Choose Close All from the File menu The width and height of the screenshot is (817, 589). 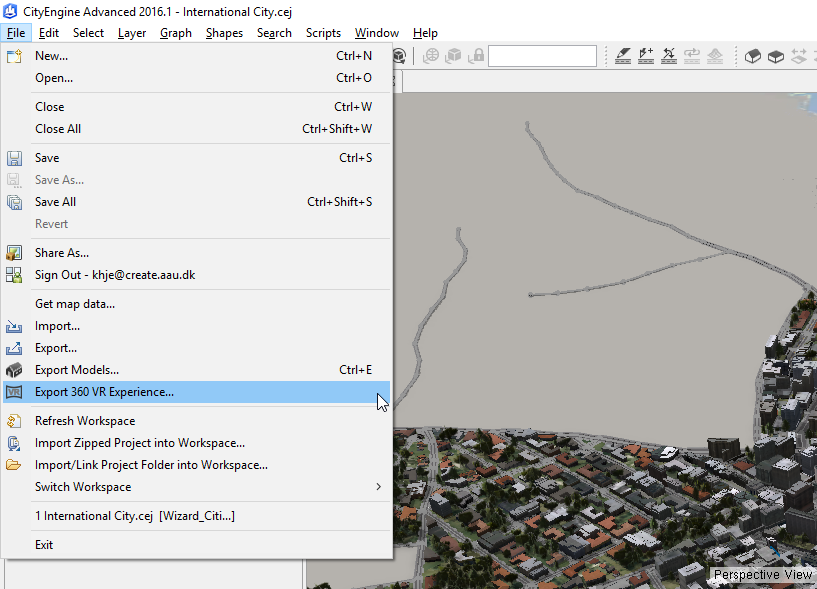click(x=196, y=129)
